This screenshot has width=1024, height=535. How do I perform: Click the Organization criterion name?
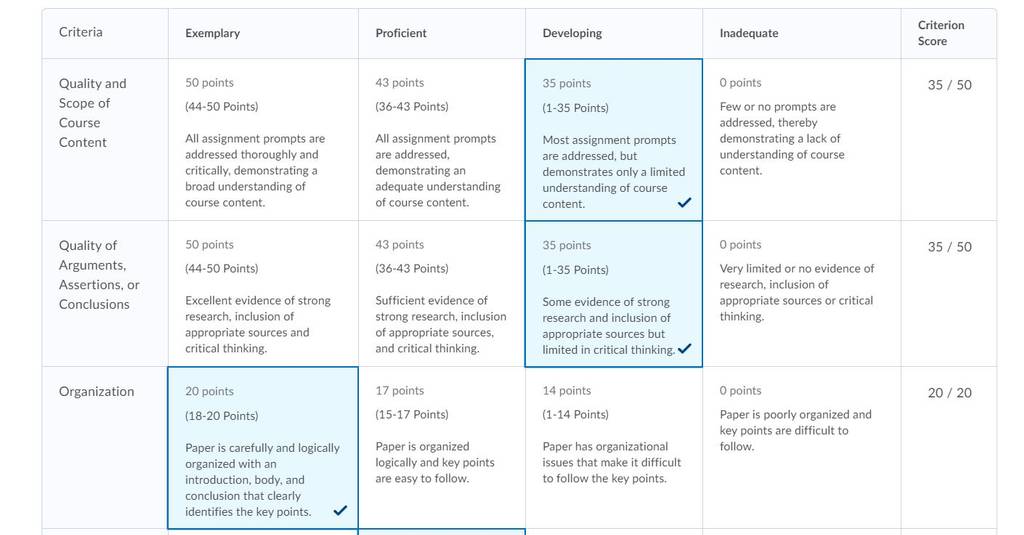click(x=96, y=391)
